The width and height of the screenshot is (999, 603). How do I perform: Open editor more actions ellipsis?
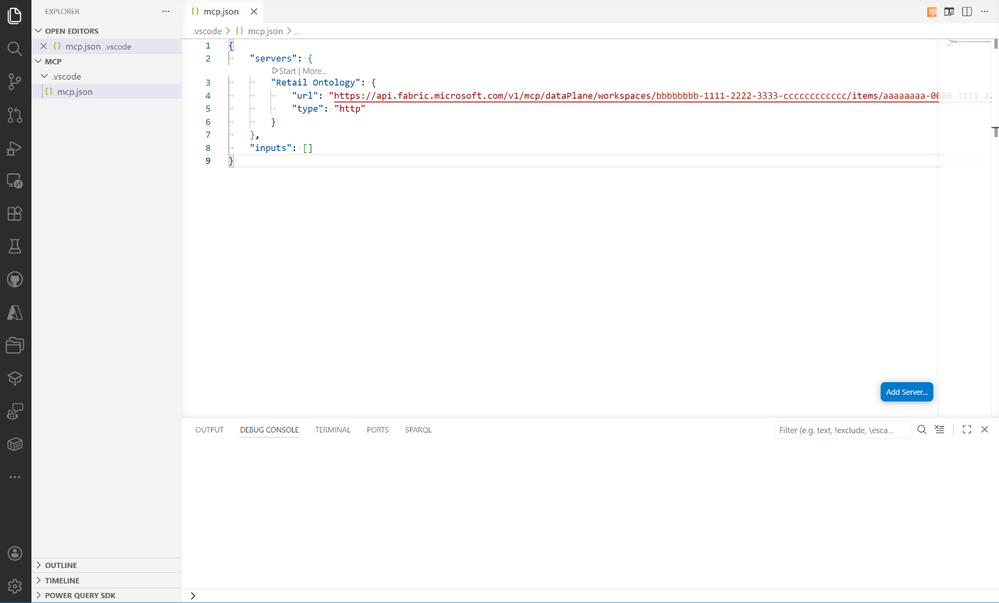click(x=984, y=11)
